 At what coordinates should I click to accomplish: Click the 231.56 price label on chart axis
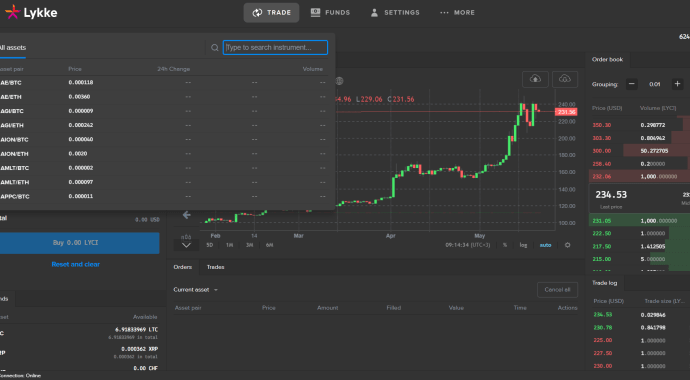click(x=566, y=112)
